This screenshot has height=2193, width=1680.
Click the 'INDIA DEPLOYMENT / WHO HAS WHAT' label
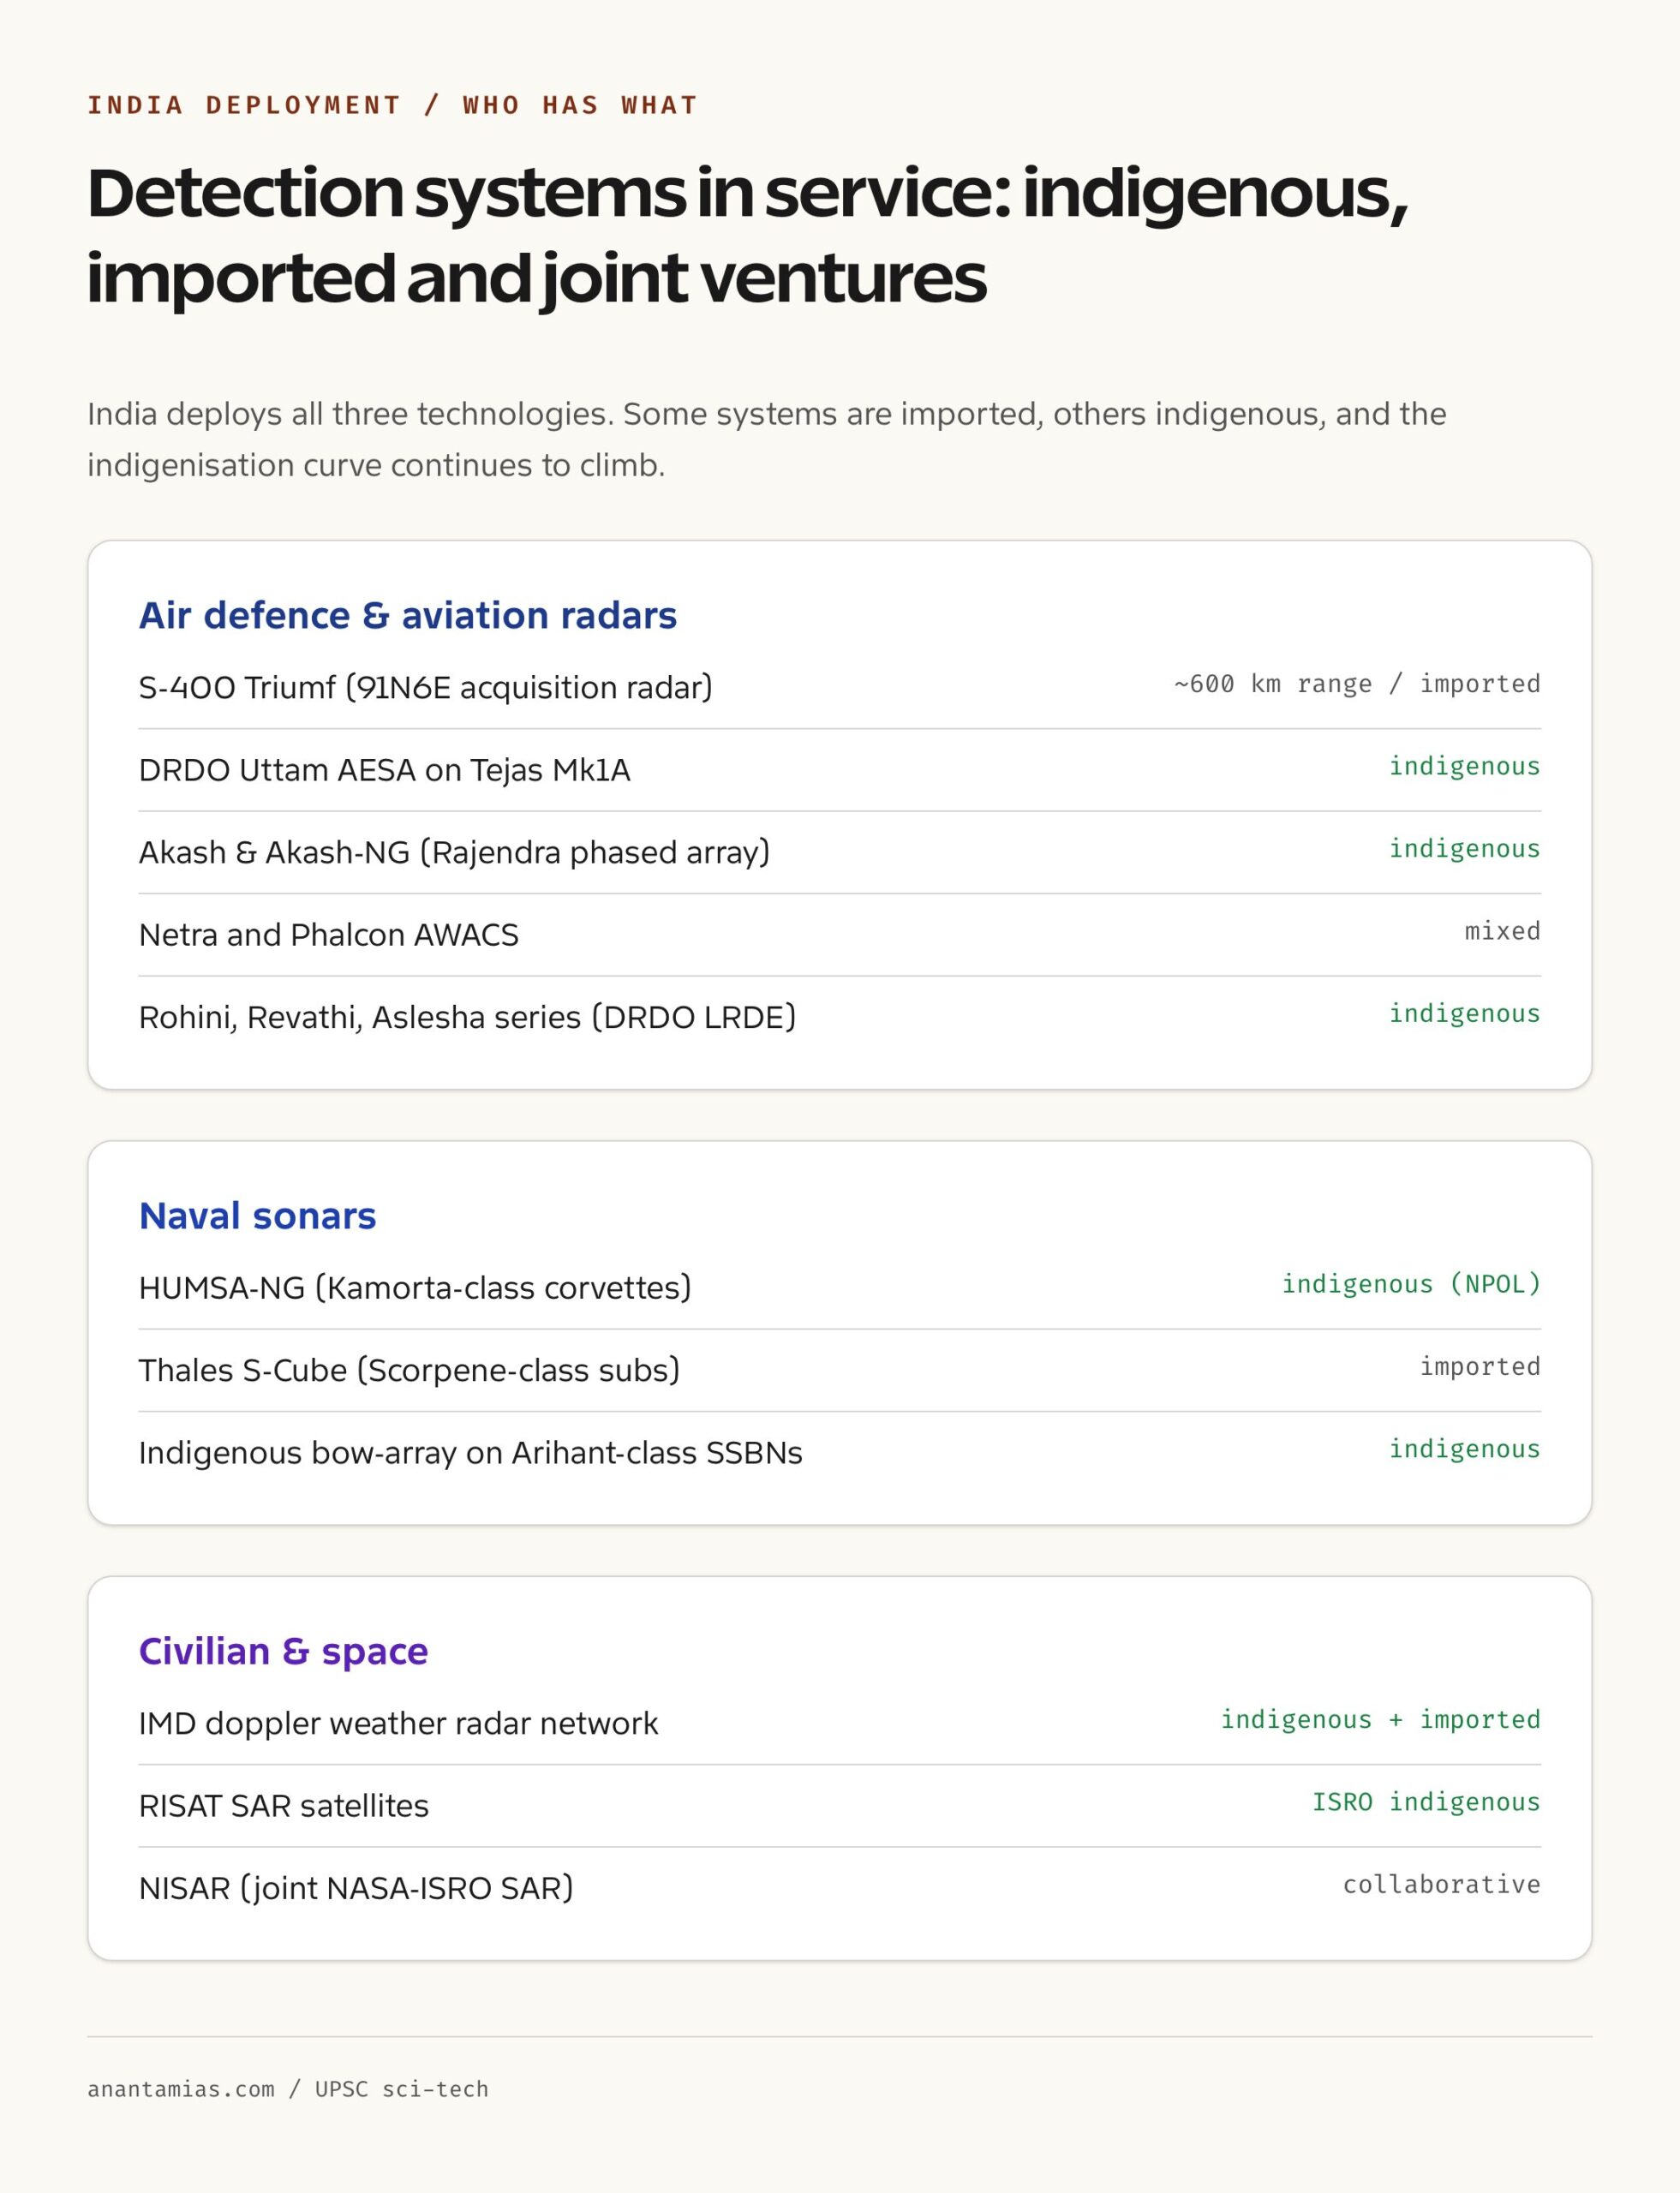click(x=392, y=105)
